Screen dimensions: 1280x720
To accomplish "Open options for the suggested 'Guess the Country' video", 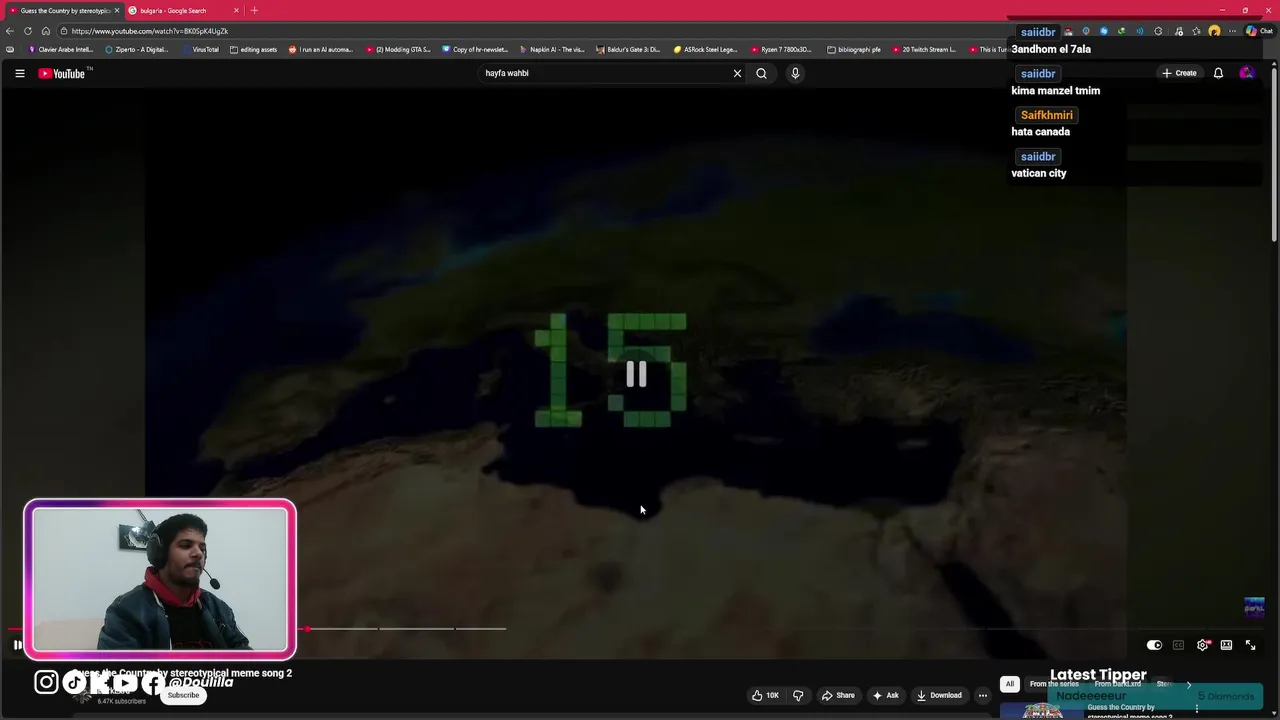I will pos(1197,709).
